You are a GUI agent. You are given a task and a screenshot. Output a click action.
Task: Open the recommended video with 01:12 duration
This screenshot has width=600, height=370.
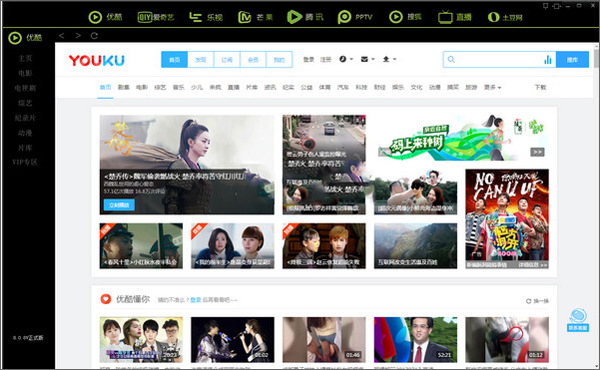coord(507,339)
